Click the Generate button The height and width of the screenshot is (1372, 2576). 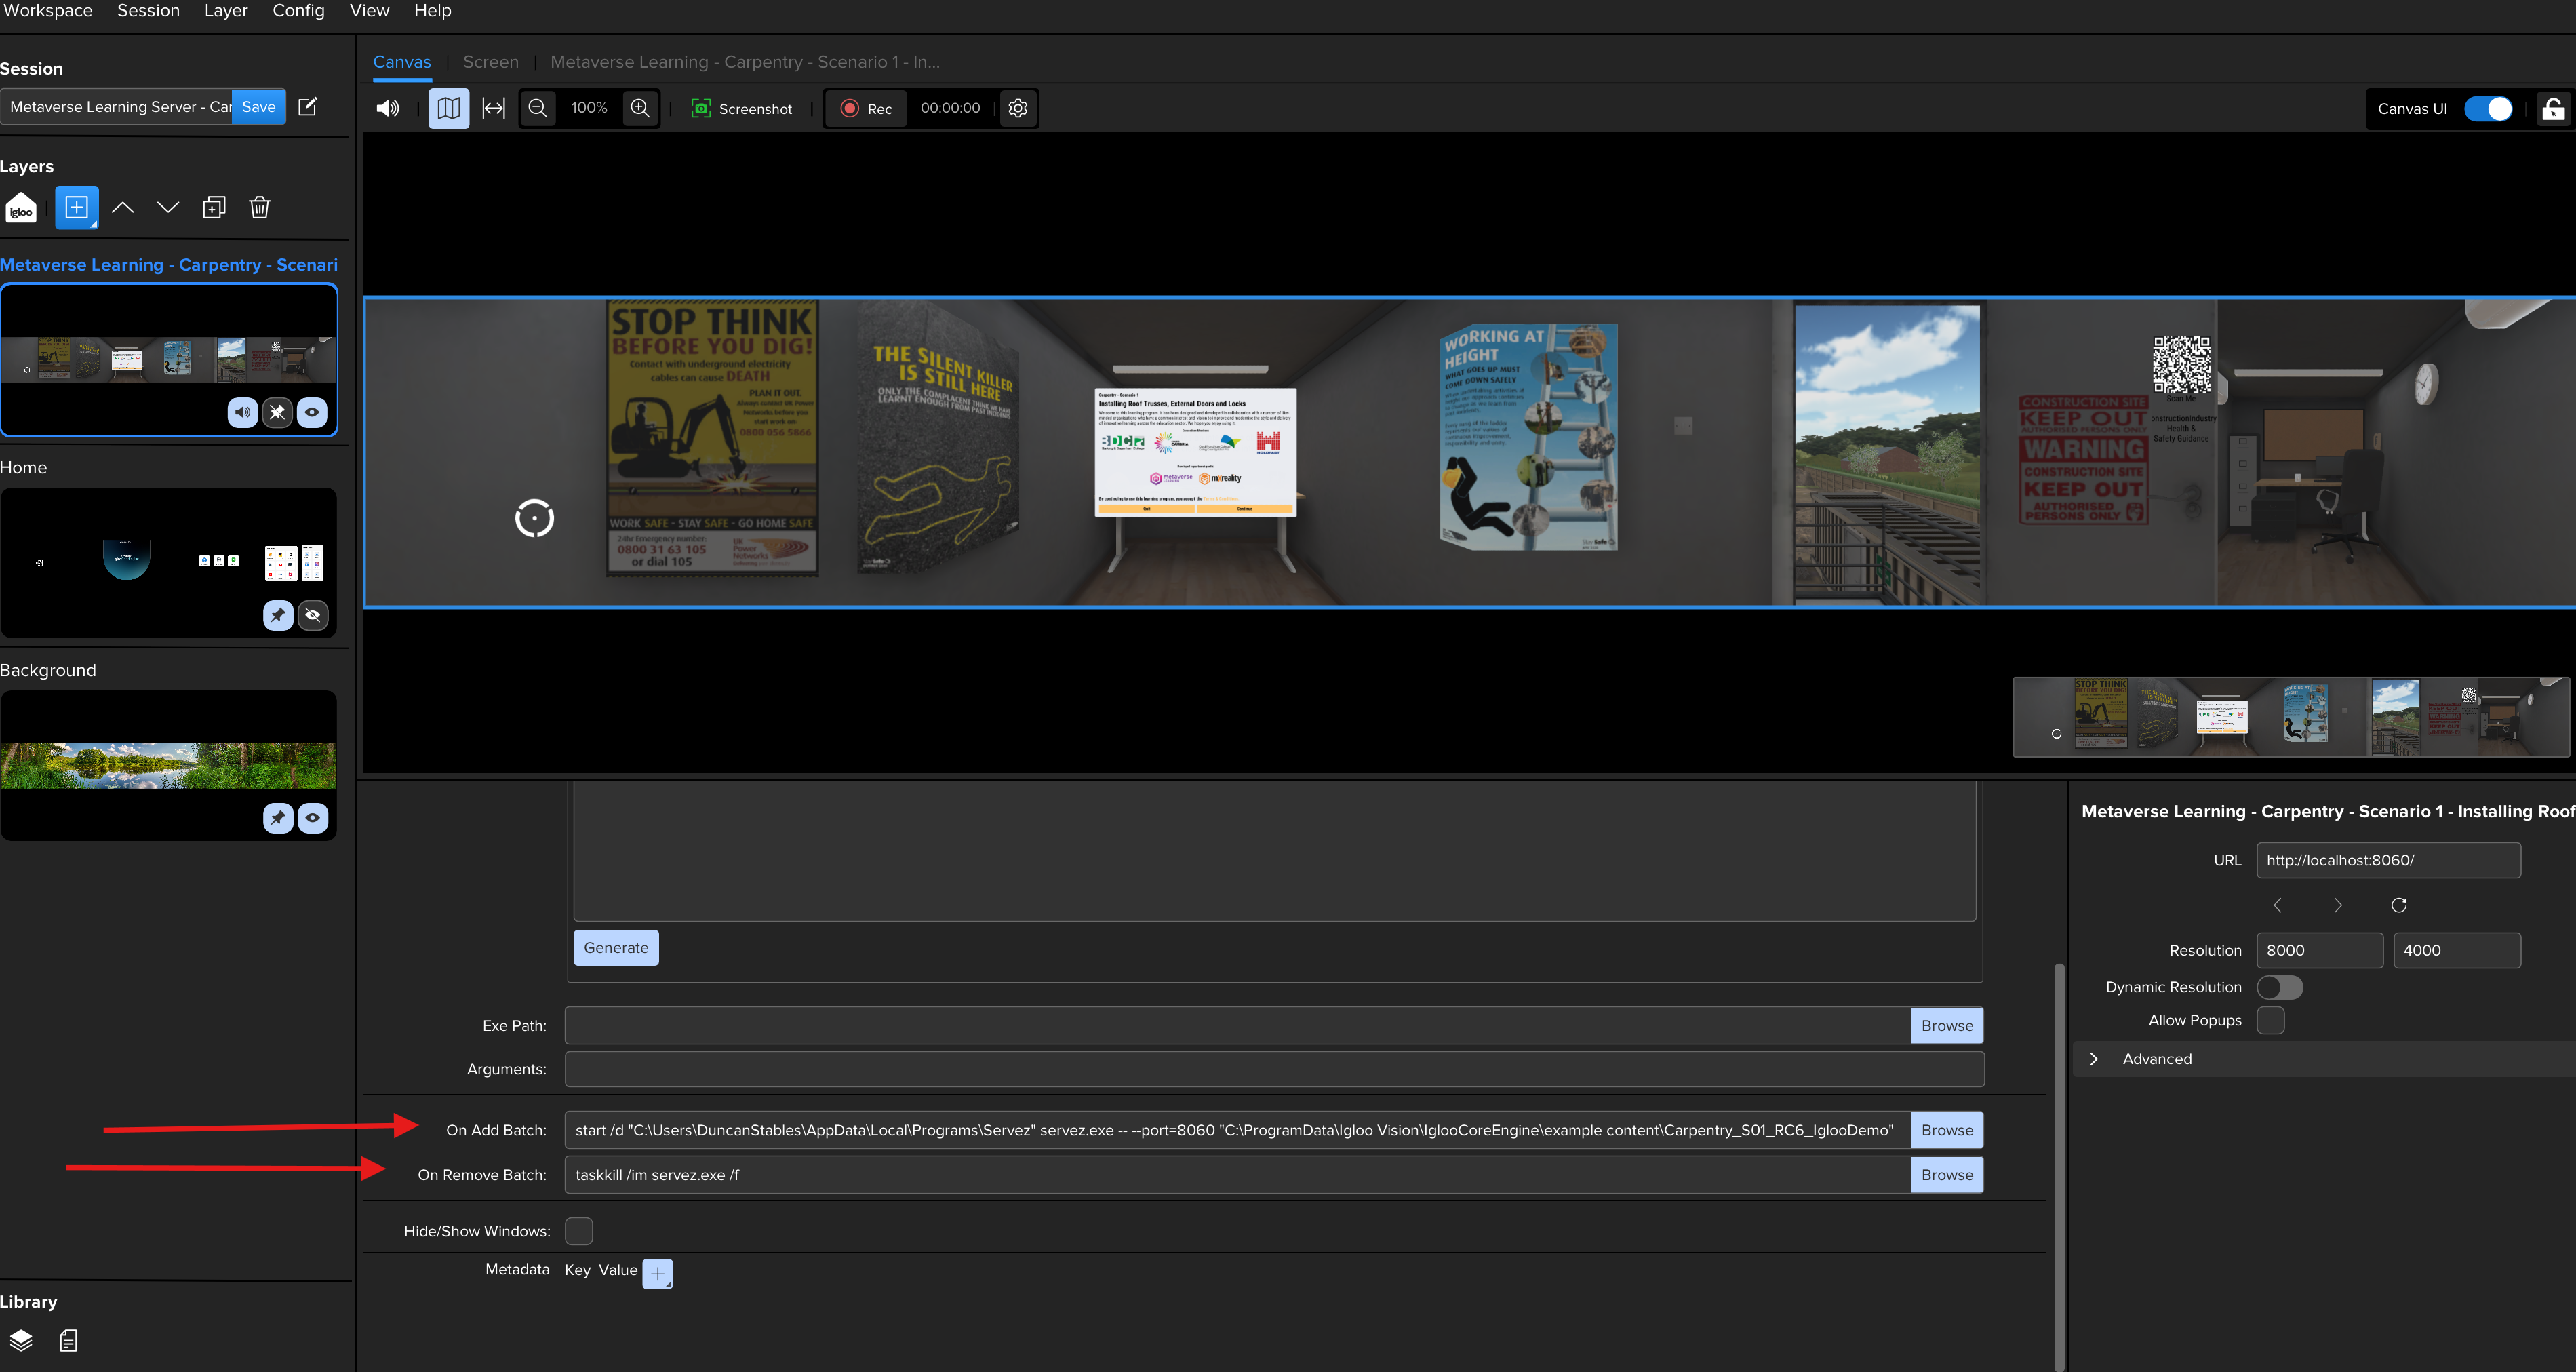616,948
